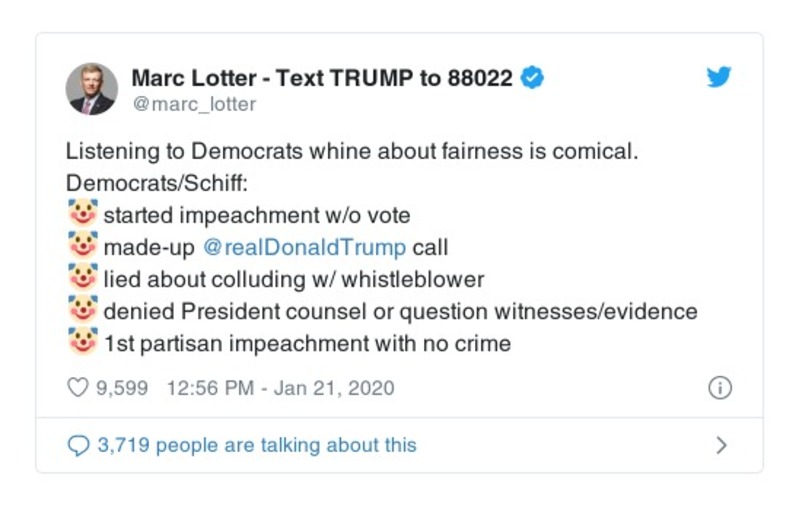The width and height of the screenshot is (799, 513).
Task: Open the tweet info circle icon
Action: (x=719, y=388)
